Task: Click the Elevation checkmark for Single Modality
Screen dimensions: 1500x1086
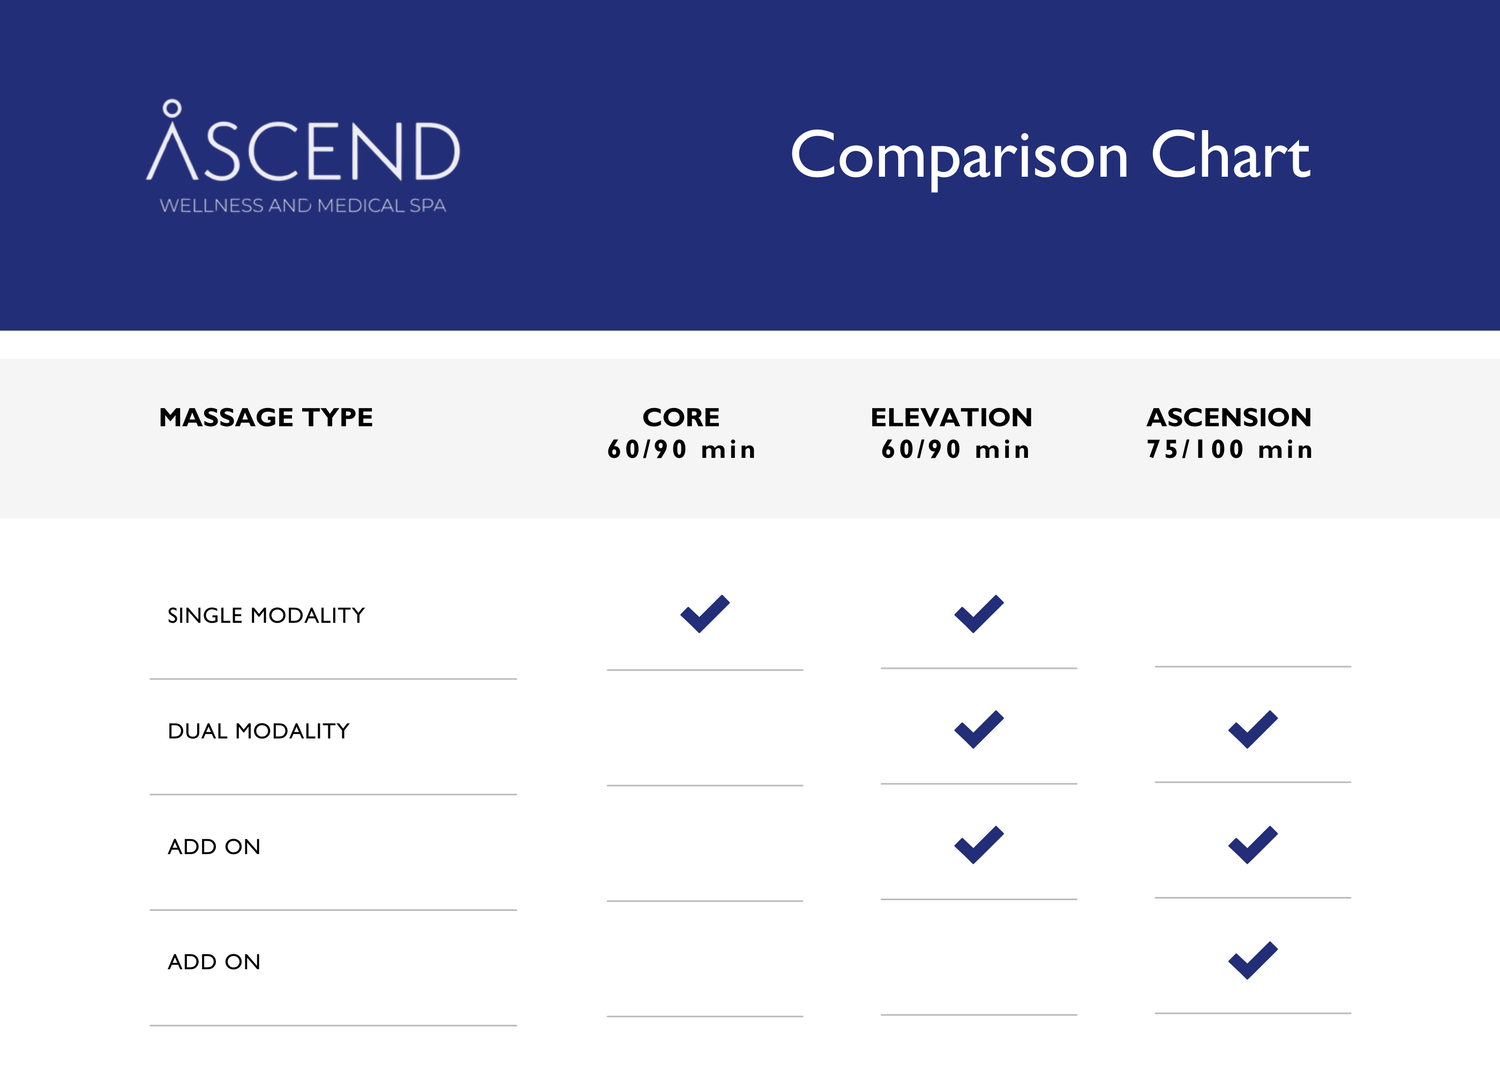Action: (979, 613)
